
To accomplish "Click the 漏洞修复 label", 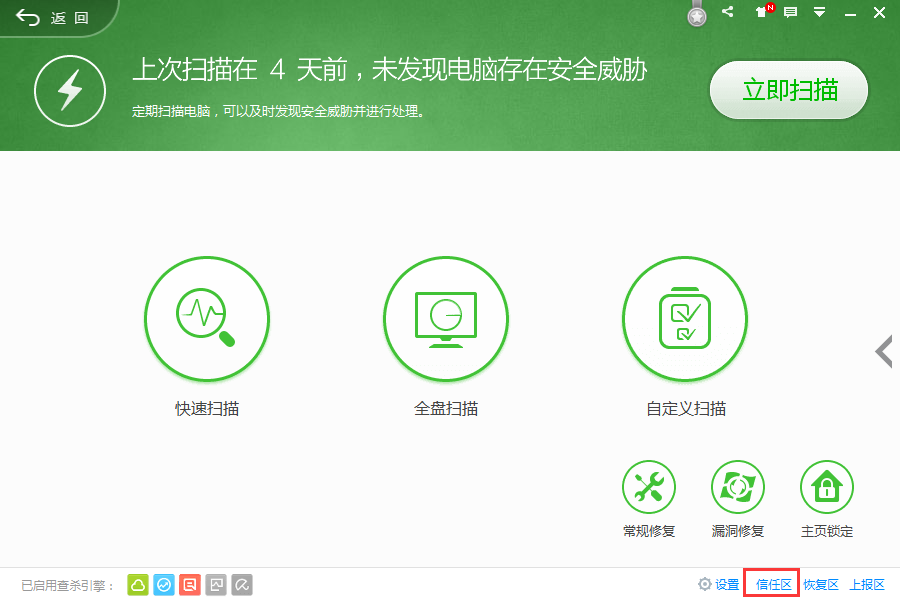I will pos(738,531).
